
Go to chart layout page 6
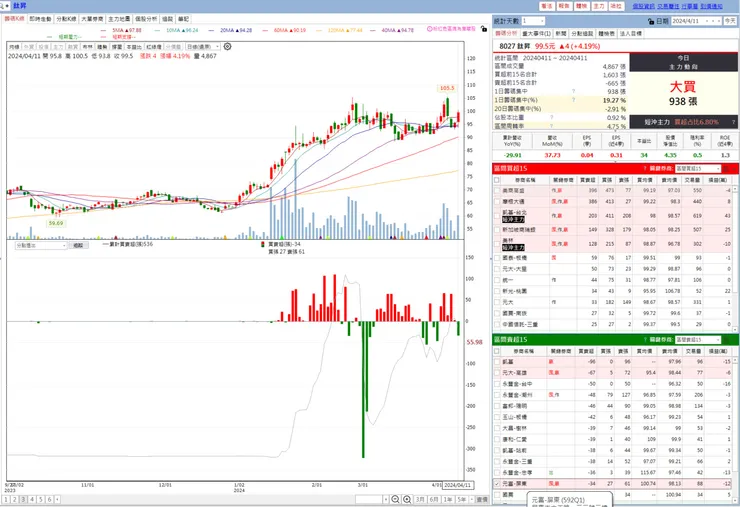tap(49, 499)
